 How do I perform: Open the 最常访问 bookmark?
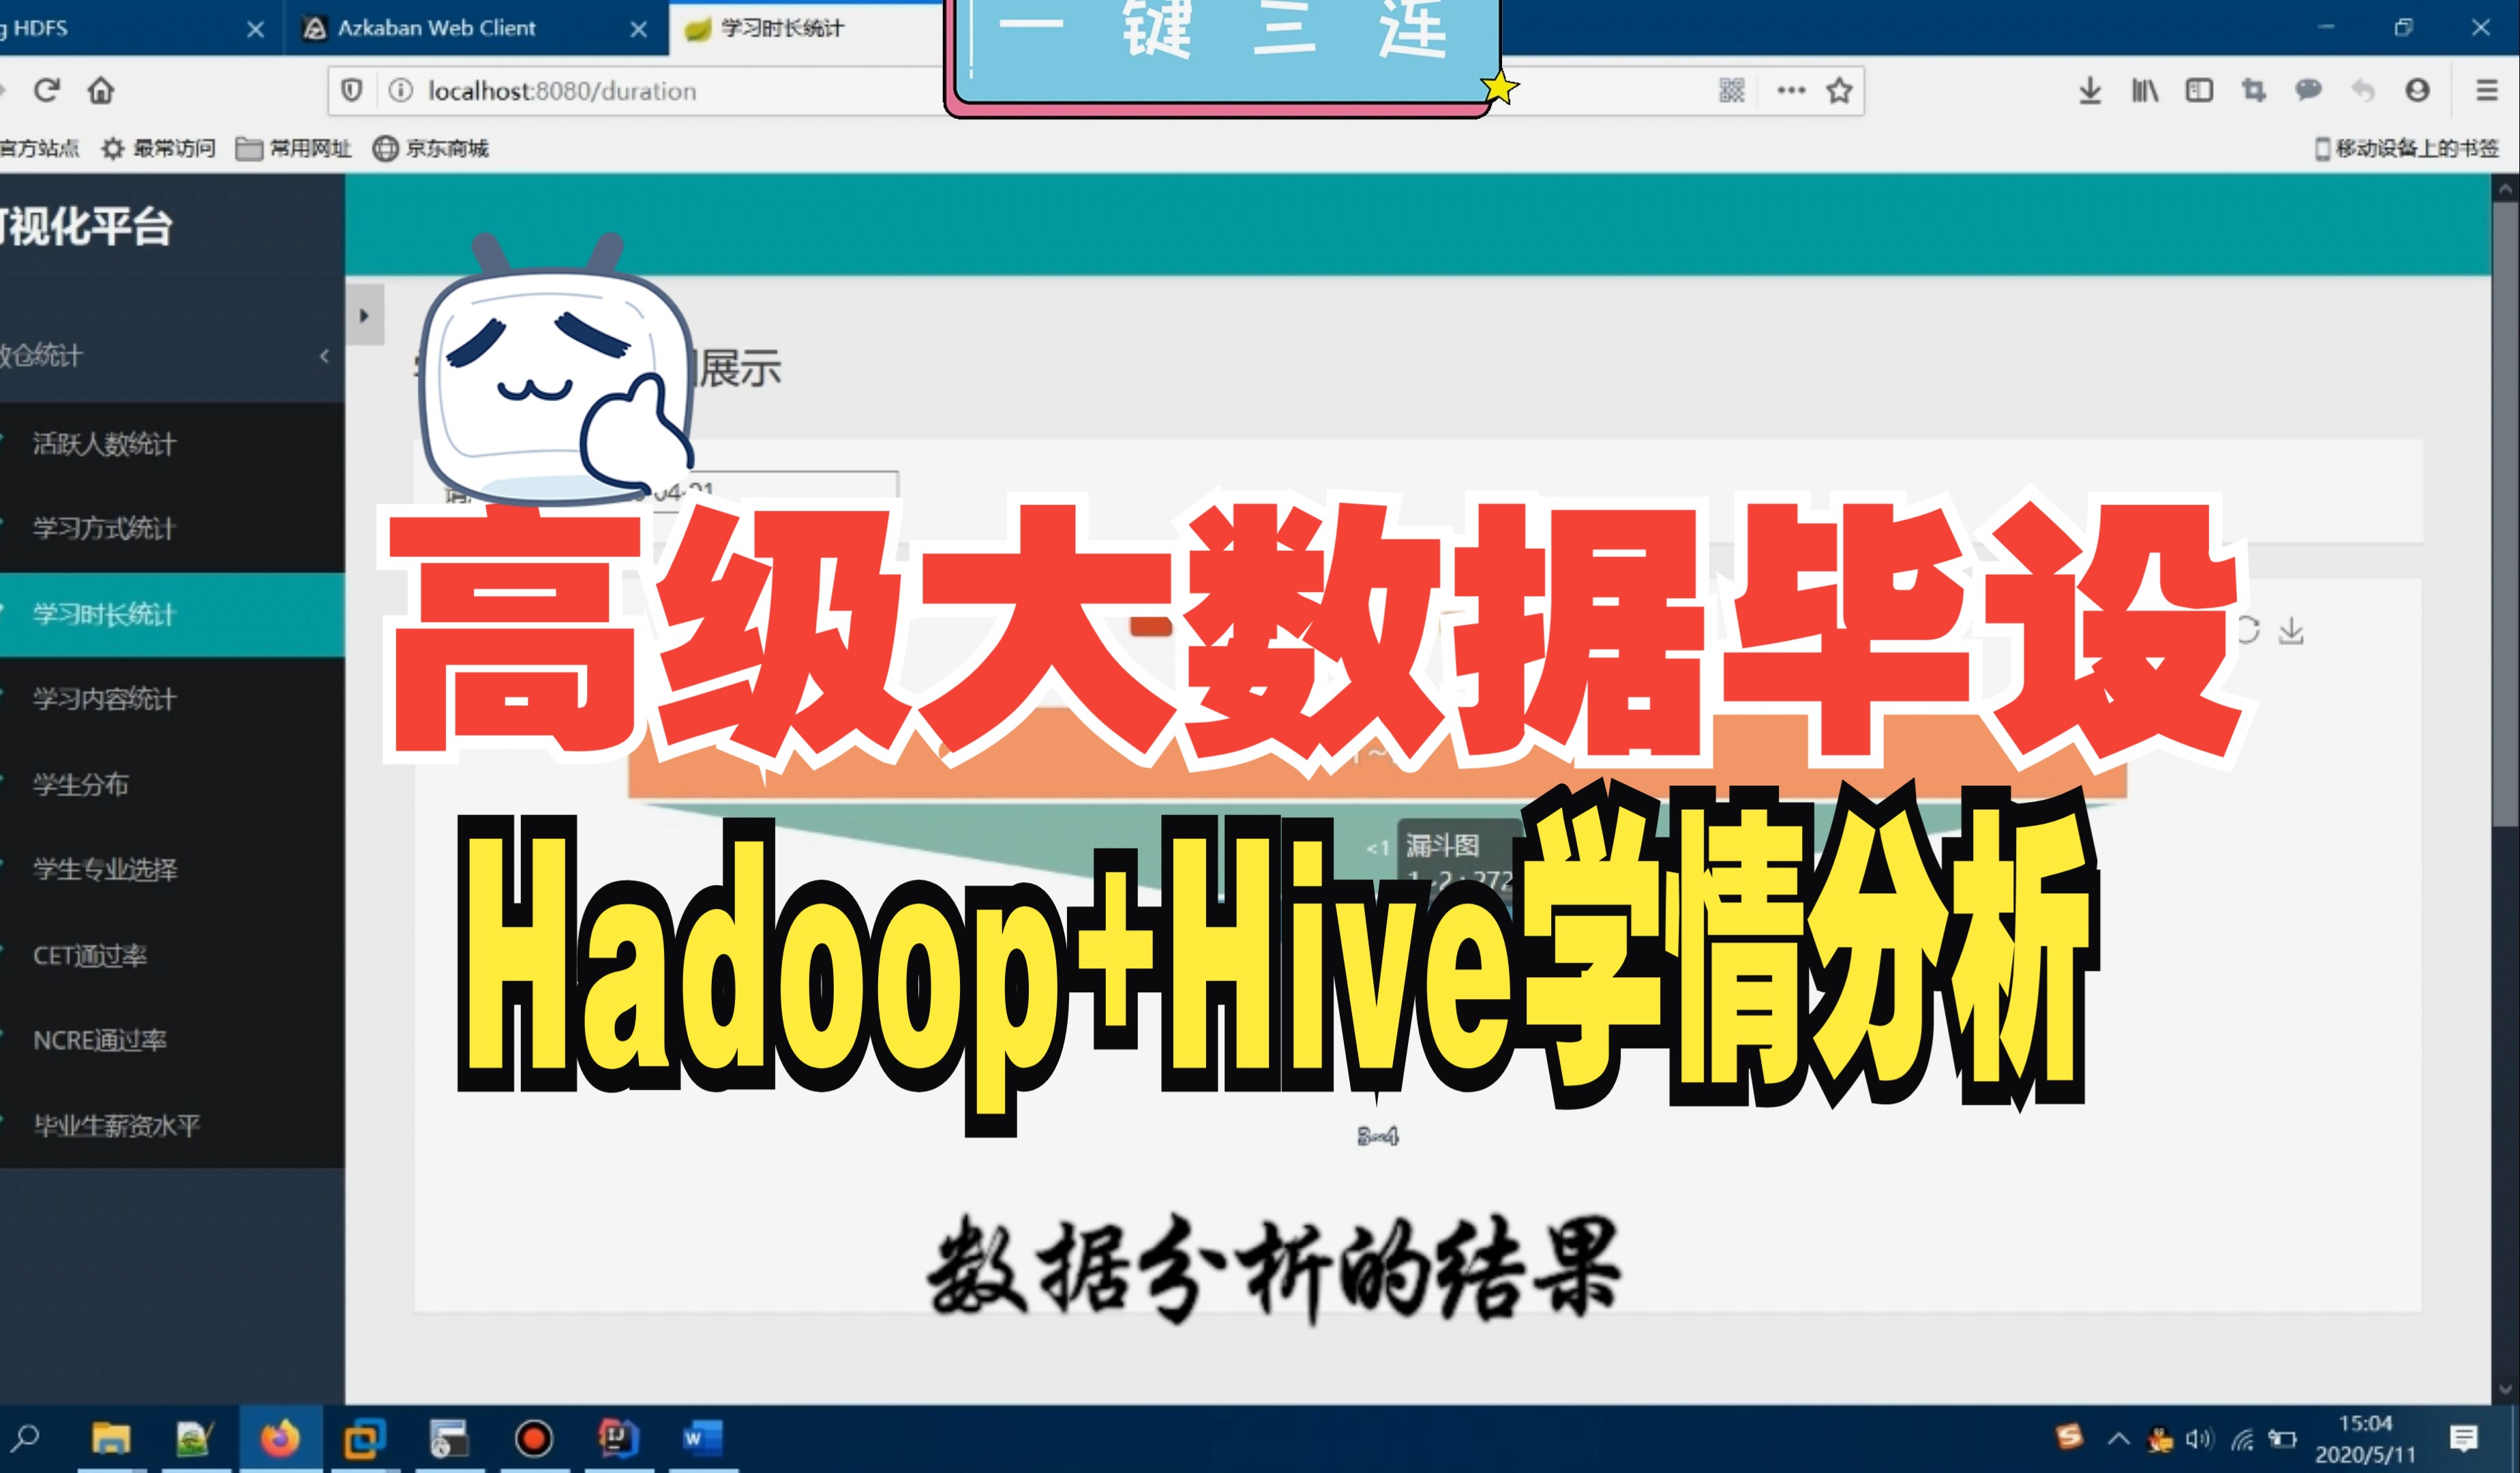[159, 149]
